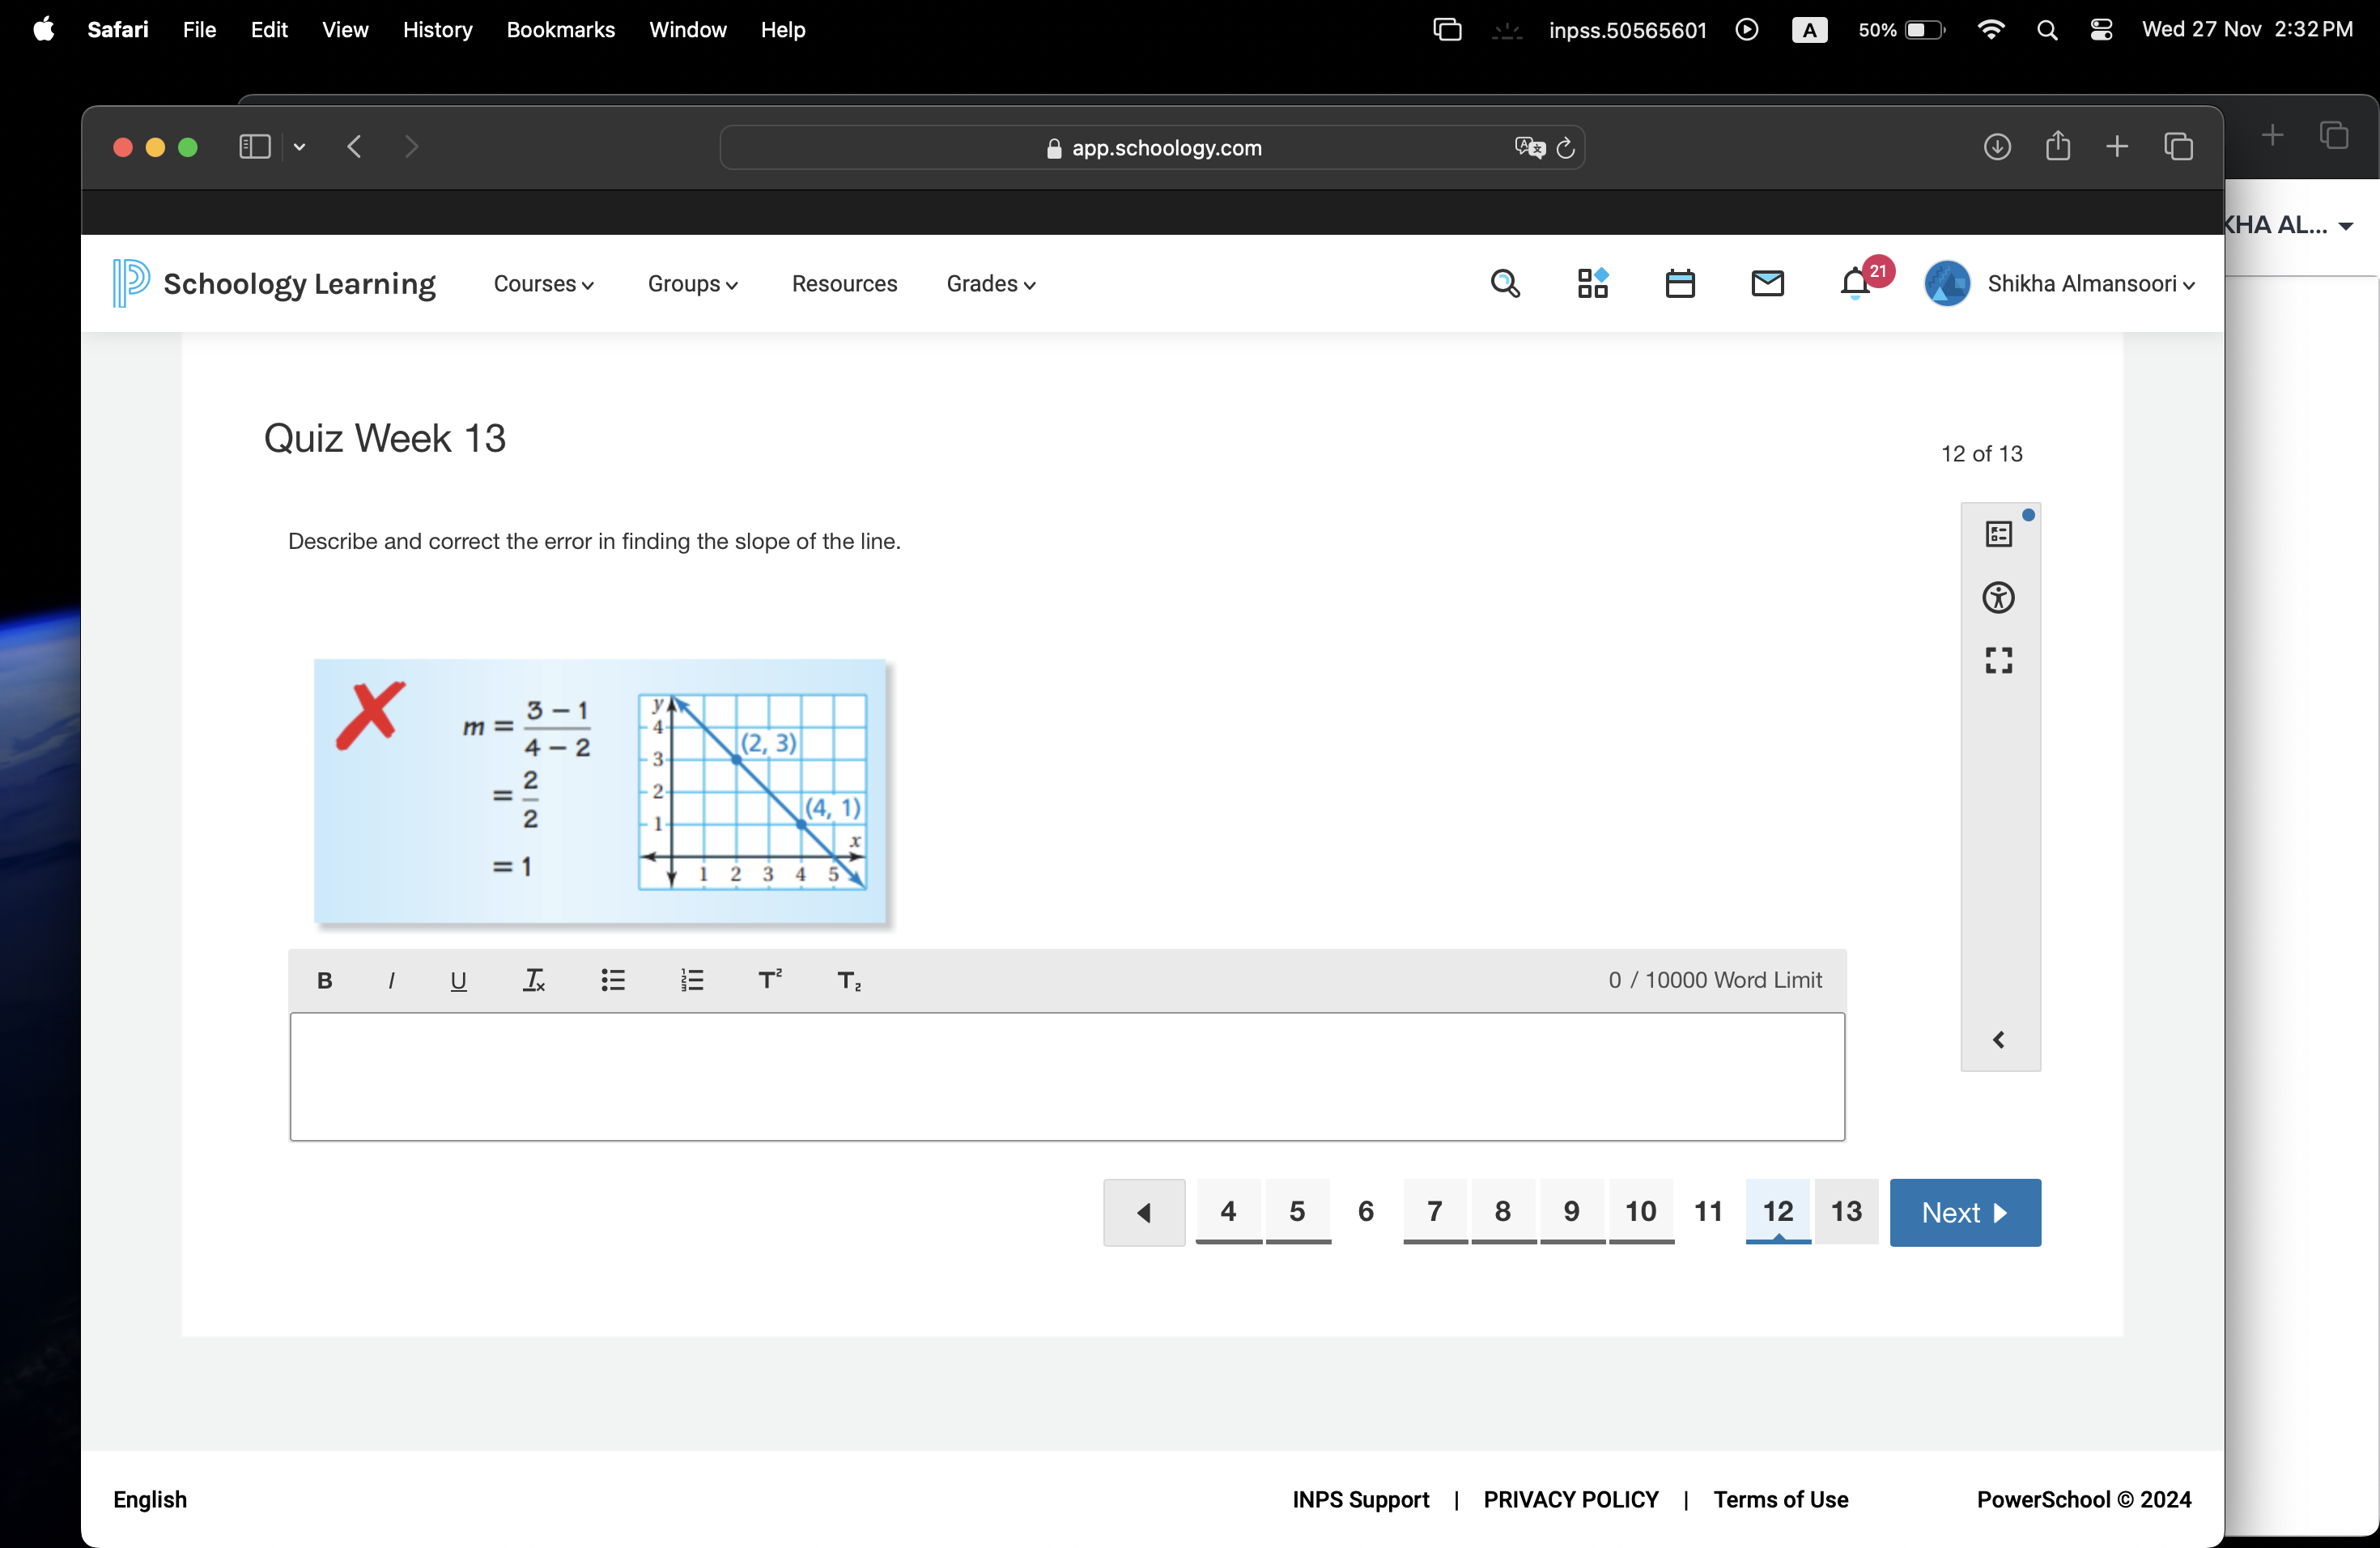This screenshot has height=1548, width=2380.
Task: Click the Next button to proceed
Action: [x=1966, y=1213]
